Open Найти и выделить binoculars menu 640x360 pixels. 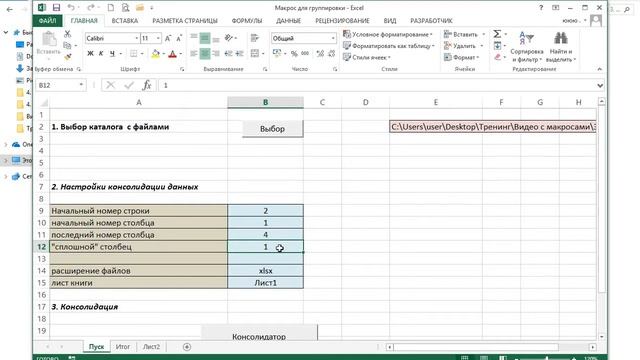[561, 46]
